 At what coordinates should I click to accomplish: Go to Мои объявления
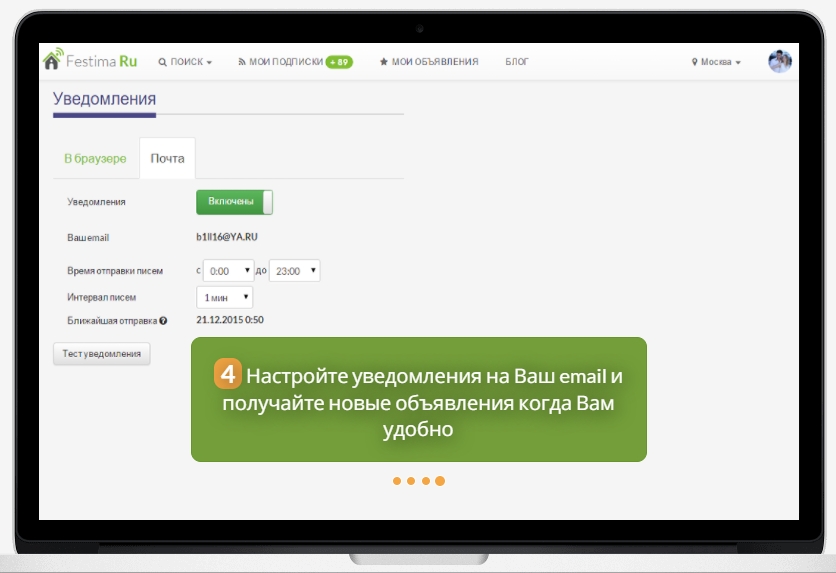(429, 62)
